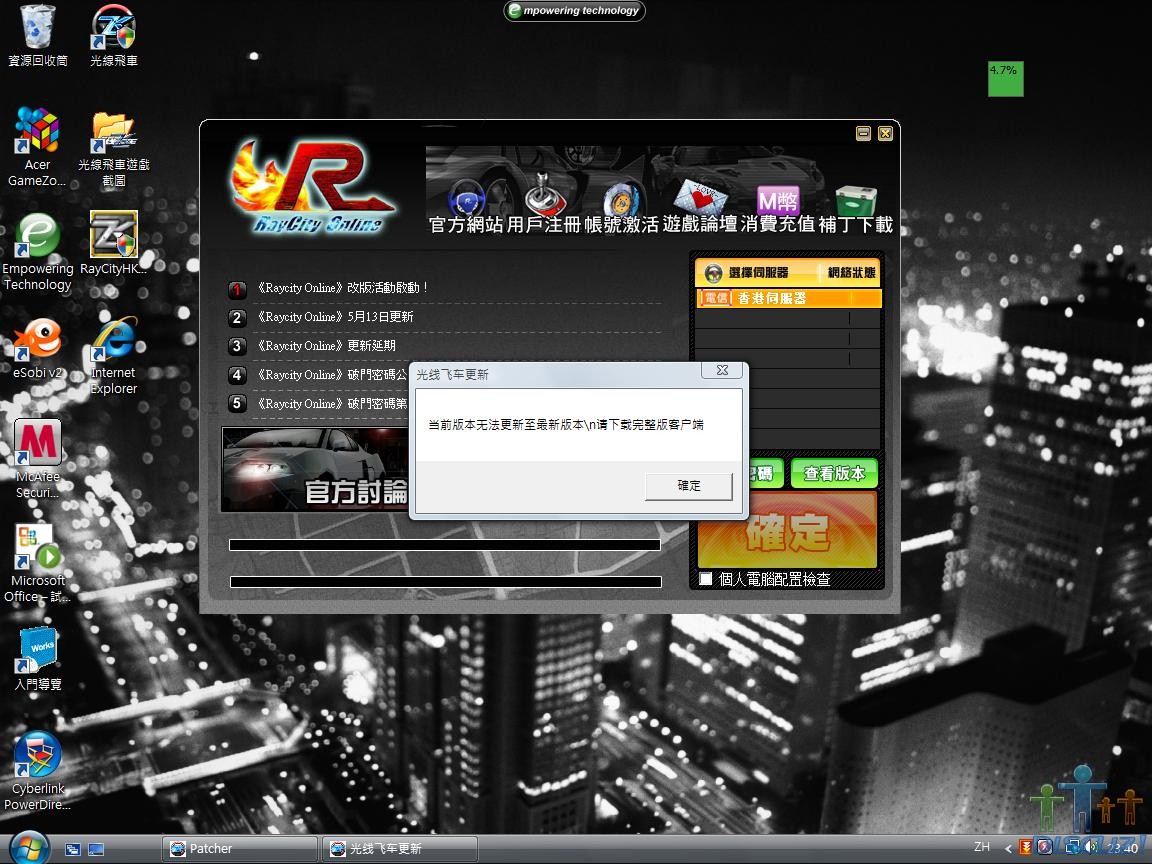Open the taskbar clock
Screen dimensions: 1152x864
tap(1123, 848)
